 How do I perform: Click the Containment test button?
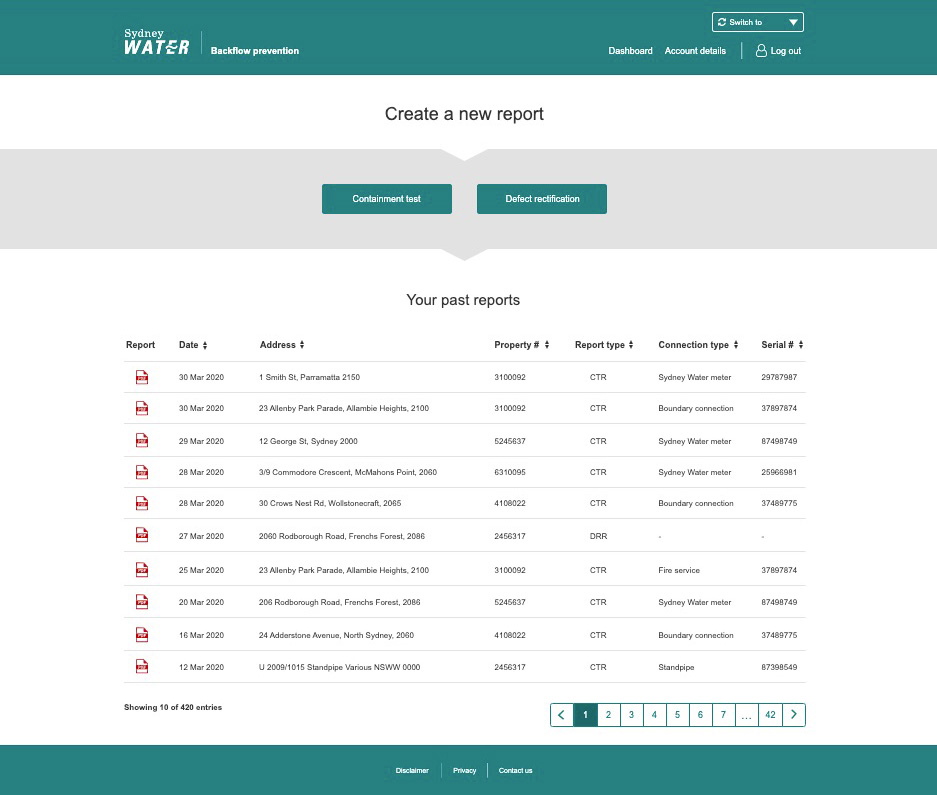[386, 199]
